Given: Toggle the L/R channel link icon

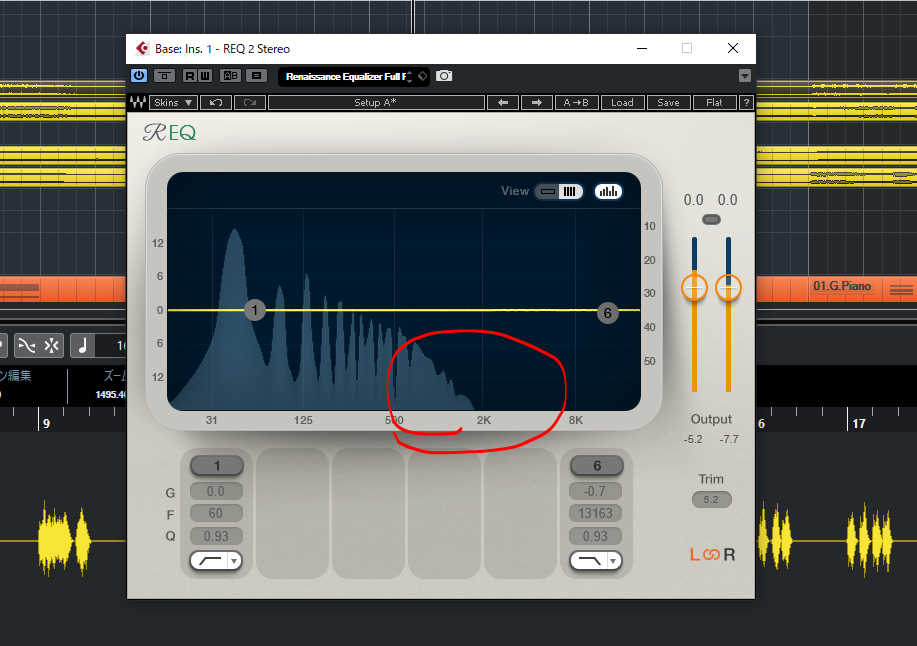Looking at the screenshot, I should tap(712, 555).
